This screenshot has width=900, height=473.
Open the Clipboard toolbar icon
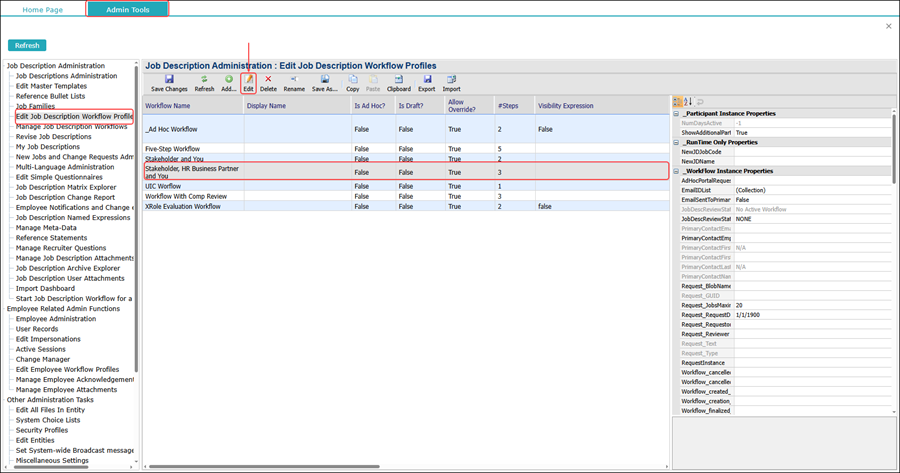point(399,79)
